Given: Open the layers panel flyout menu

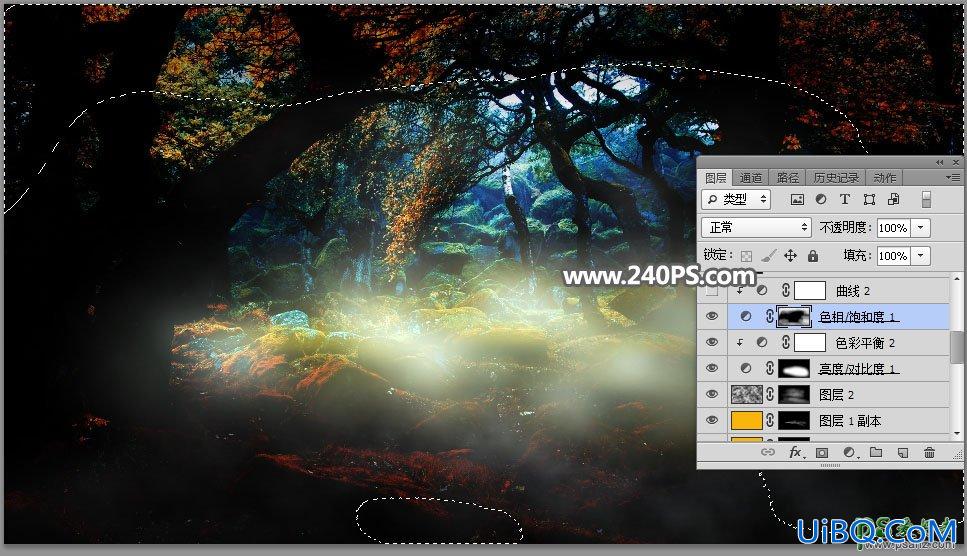Looking at the screenshot, I should click(952, 178).
